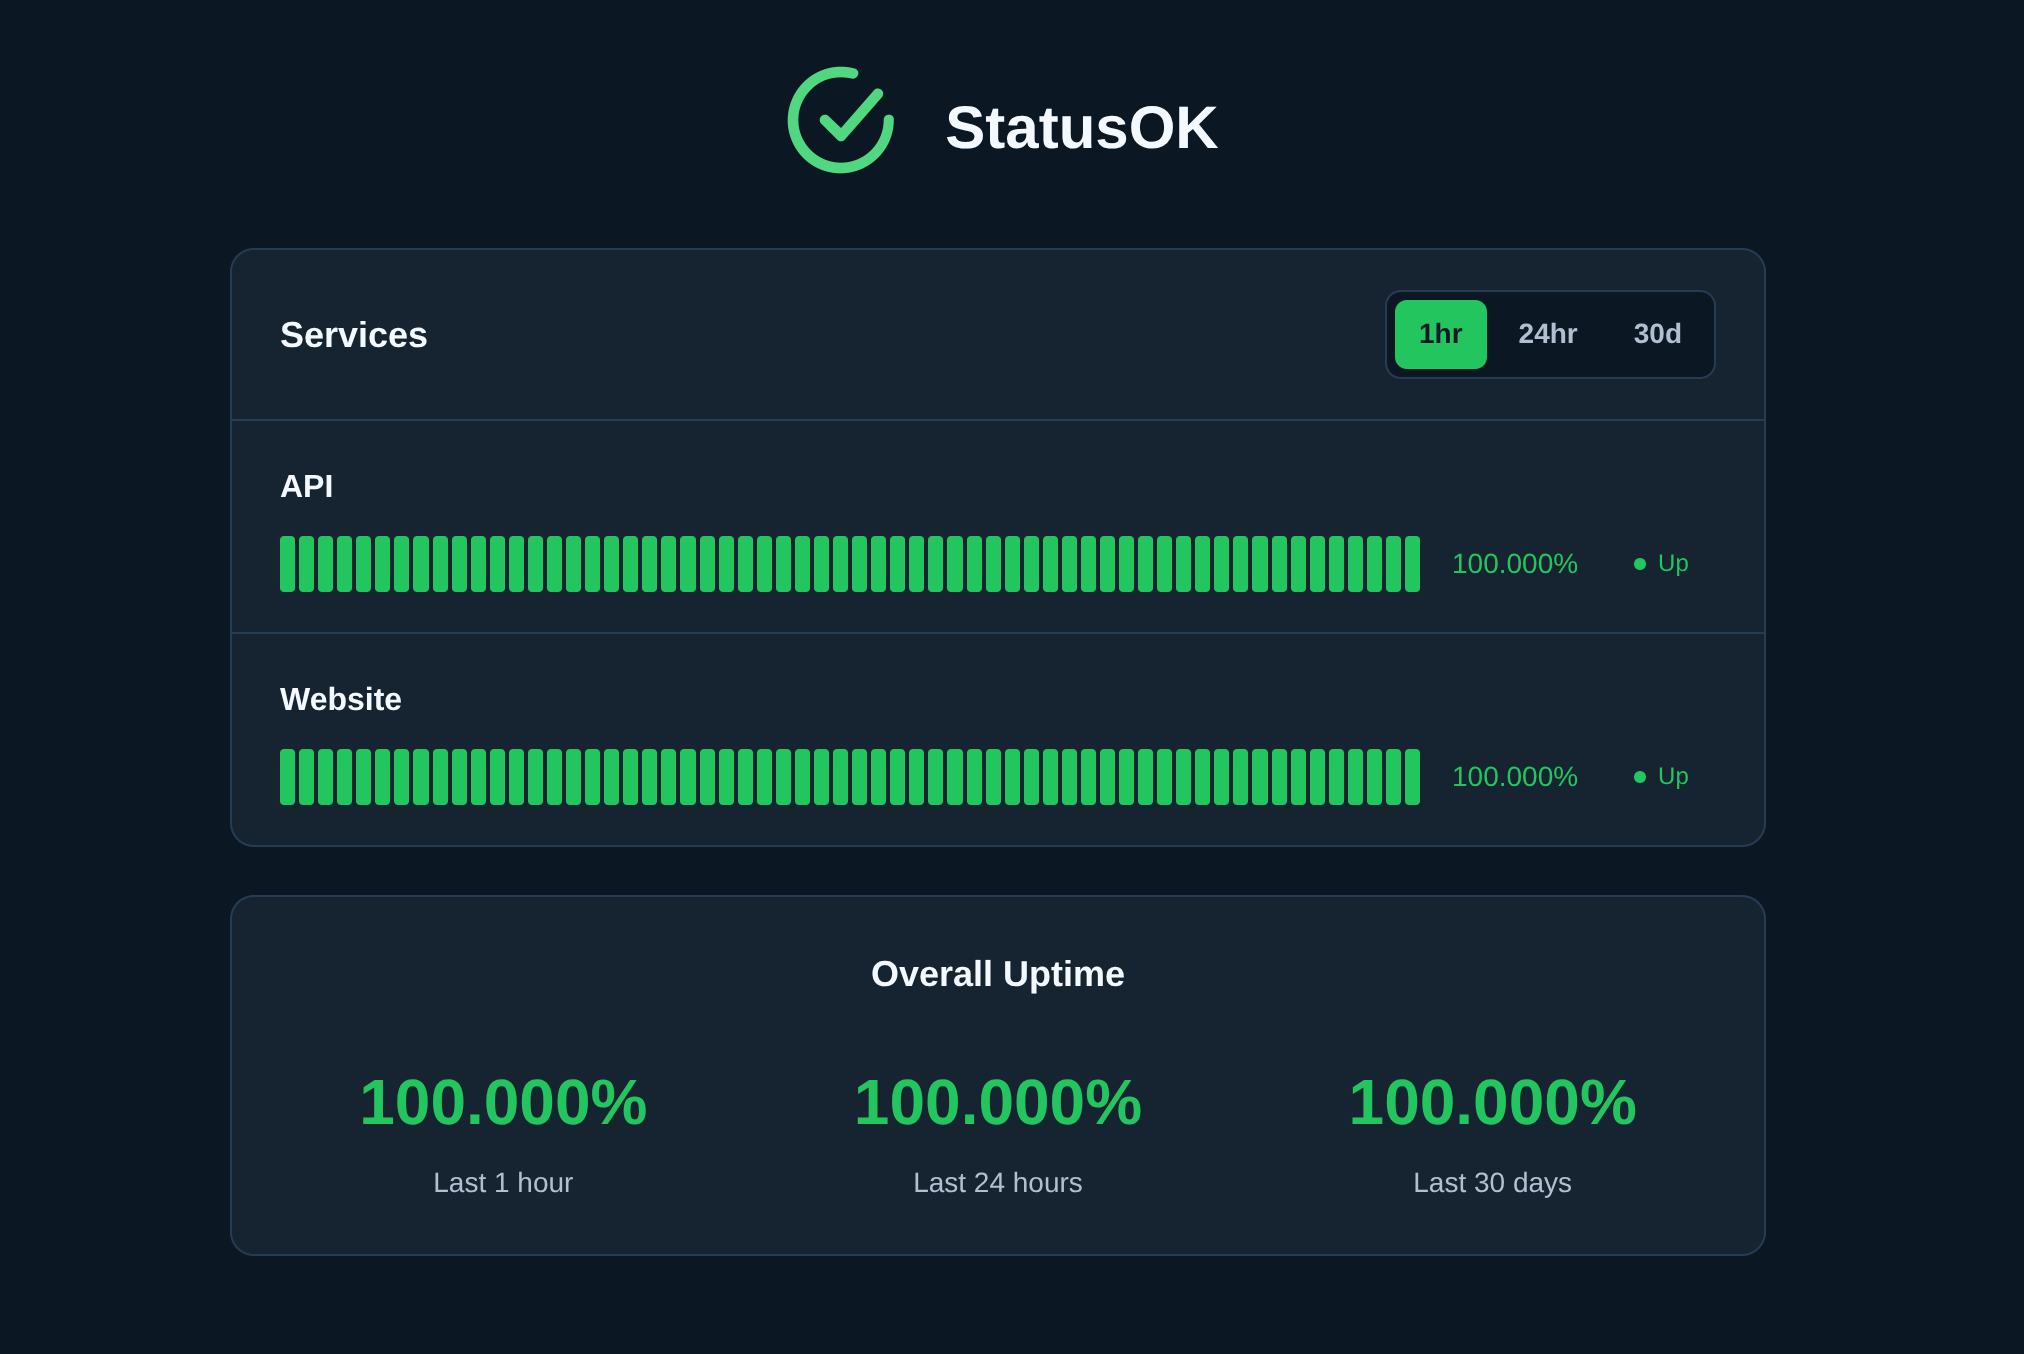Image resolution: width=2024 pixels, height=1354 pixels.
Task: Click the Overall Uptime heading
Action: pos(997,974)
